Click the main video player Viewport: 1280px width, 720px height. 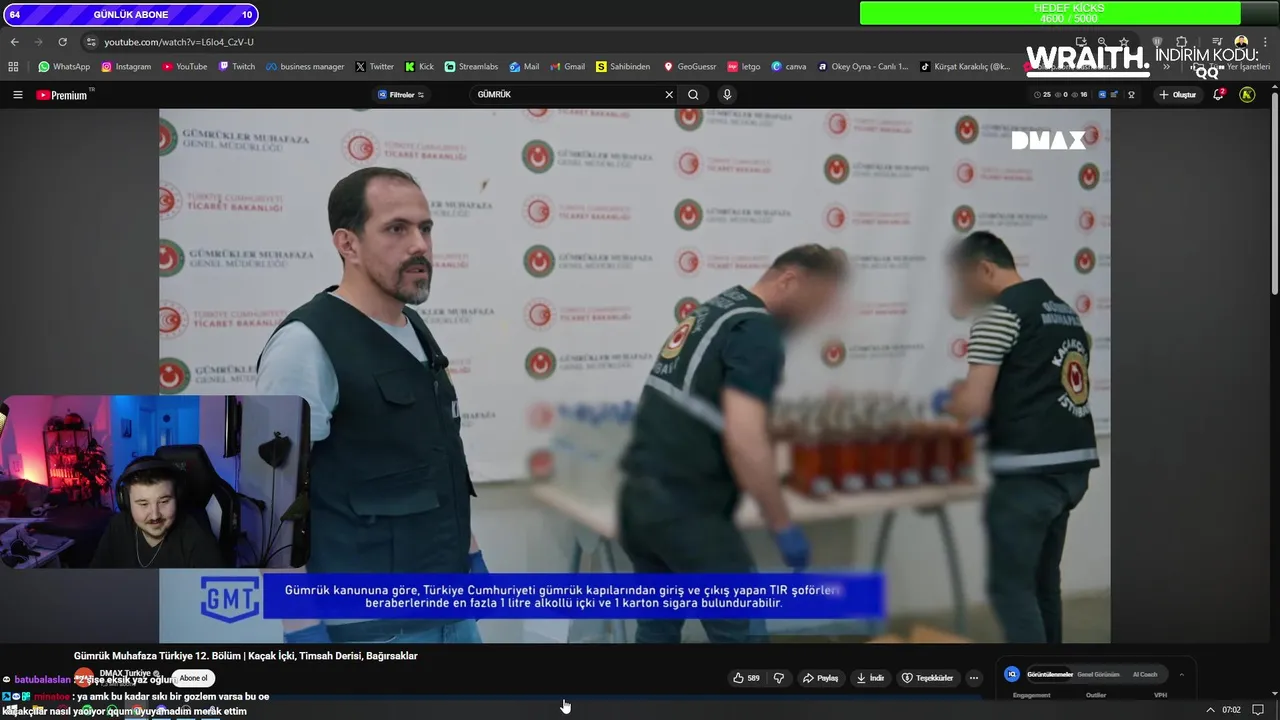coord(634,375)
